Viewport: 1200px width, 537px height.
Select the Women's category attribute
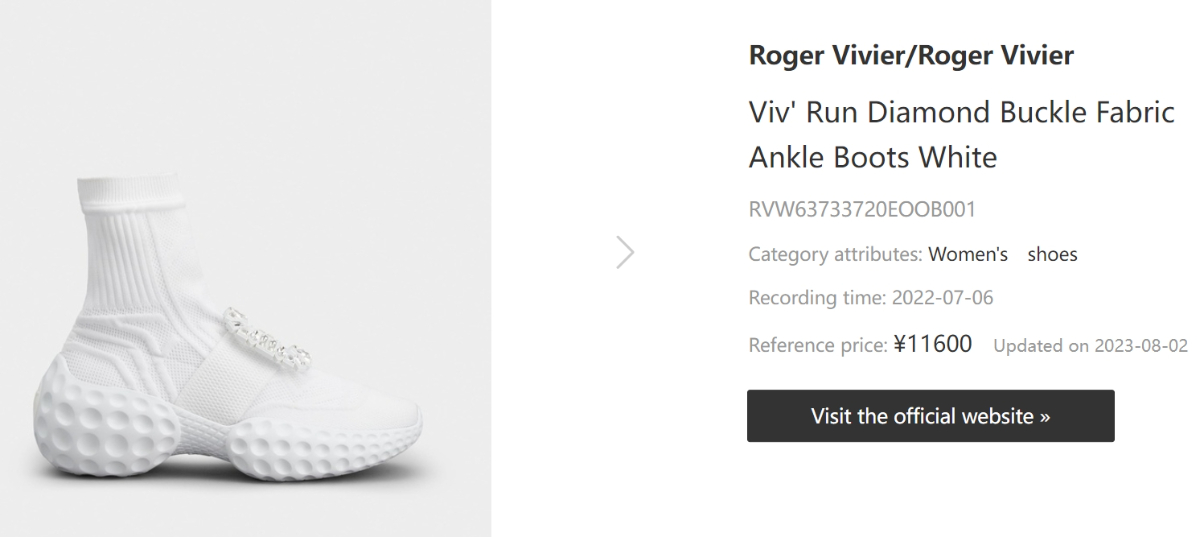point(968,254)
